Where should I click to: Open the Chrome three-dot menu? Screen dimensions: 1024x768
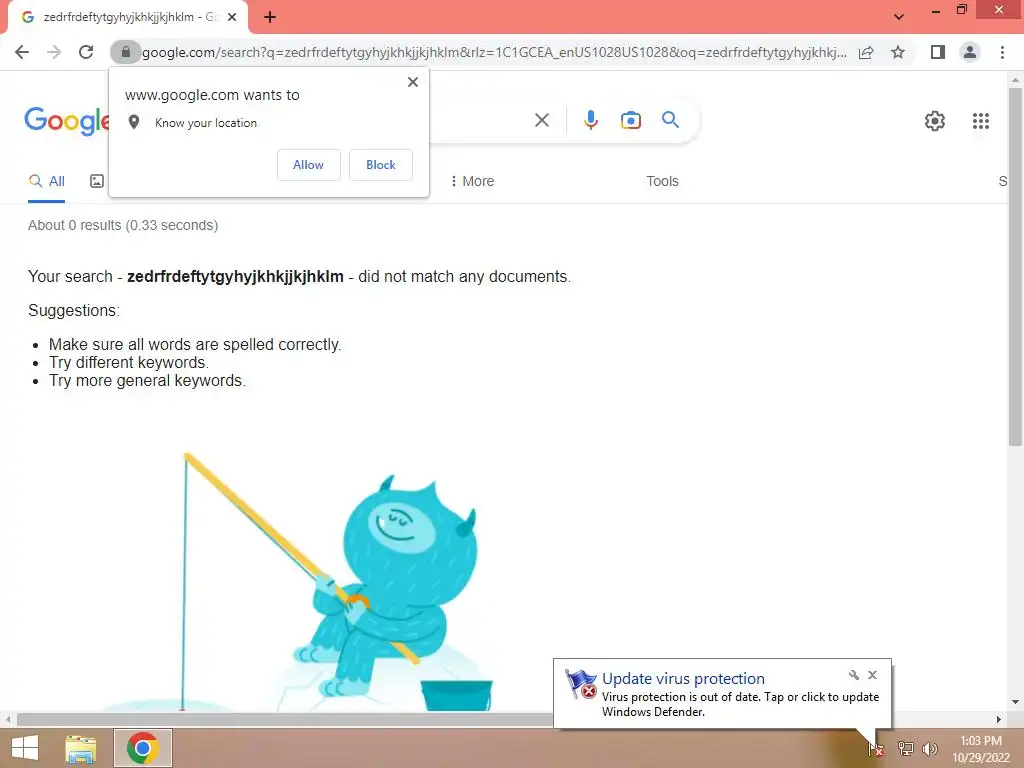pyautogui.click(x=1002, y=52)
